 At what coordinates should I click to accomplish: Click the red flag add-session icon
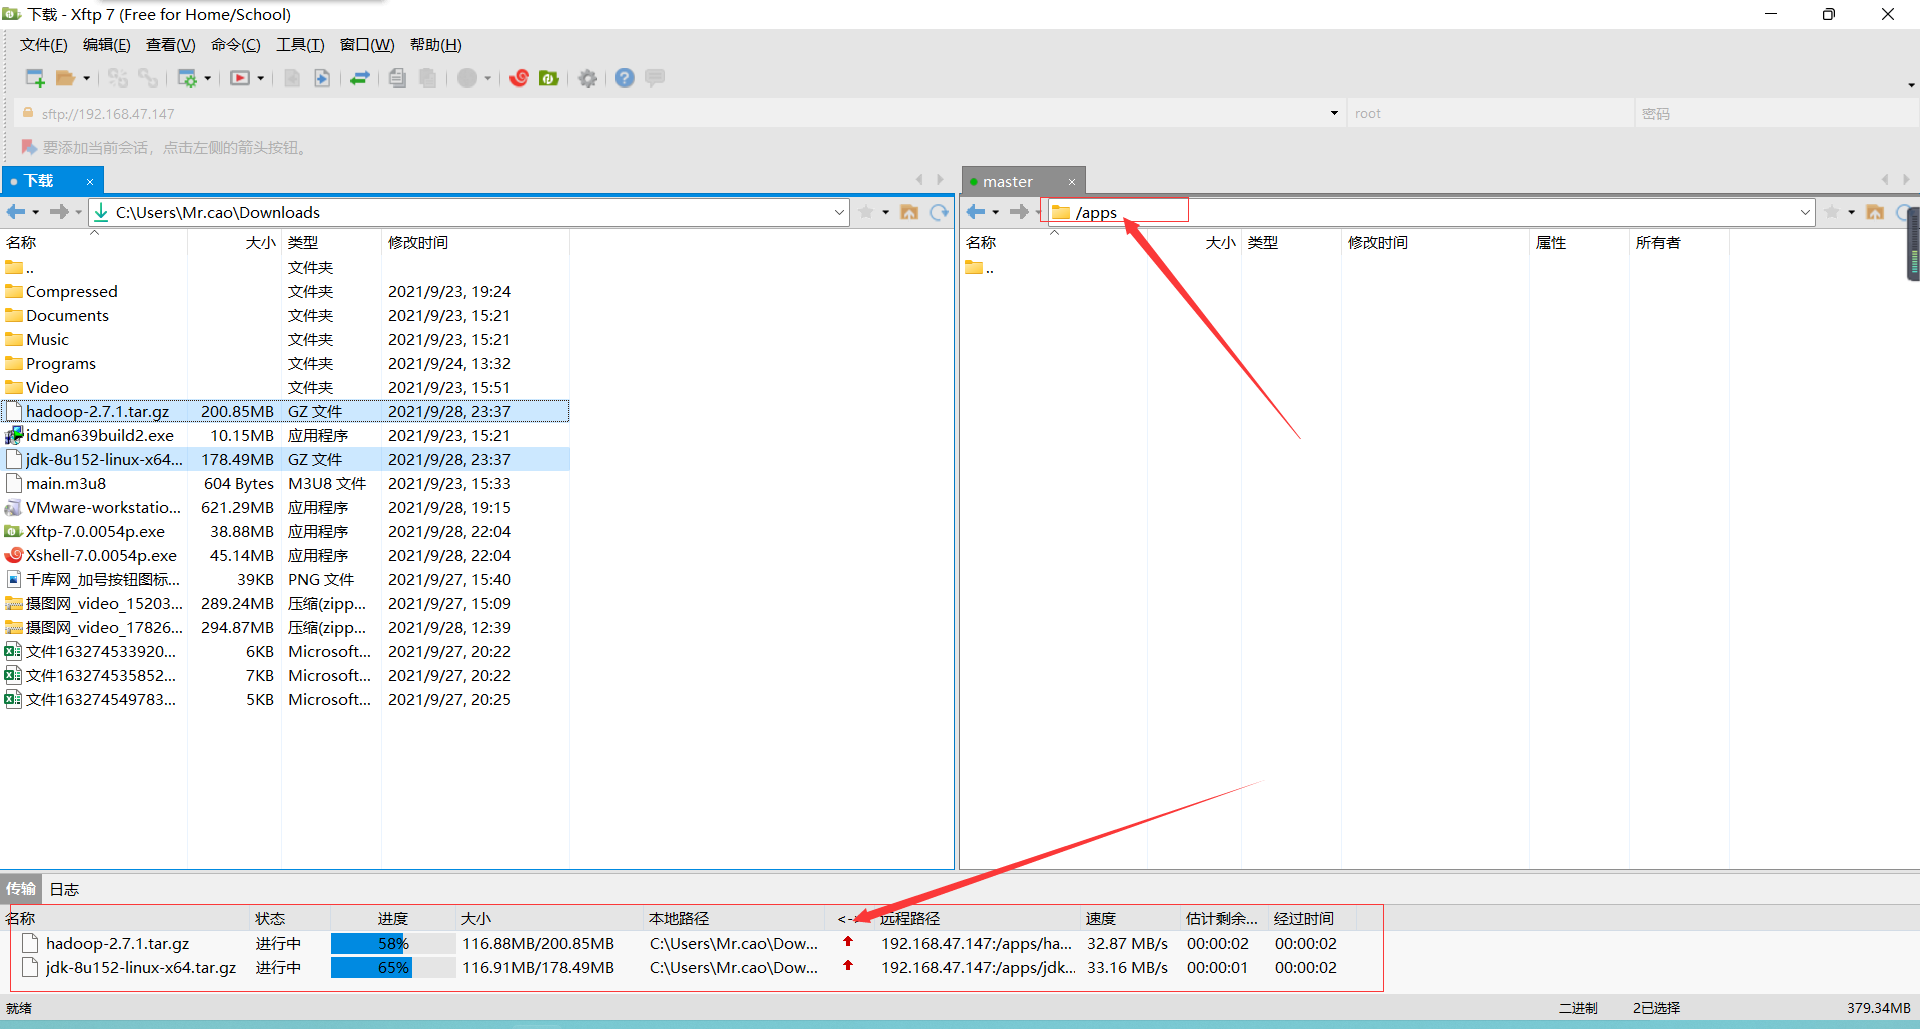(x=29, y=147)
